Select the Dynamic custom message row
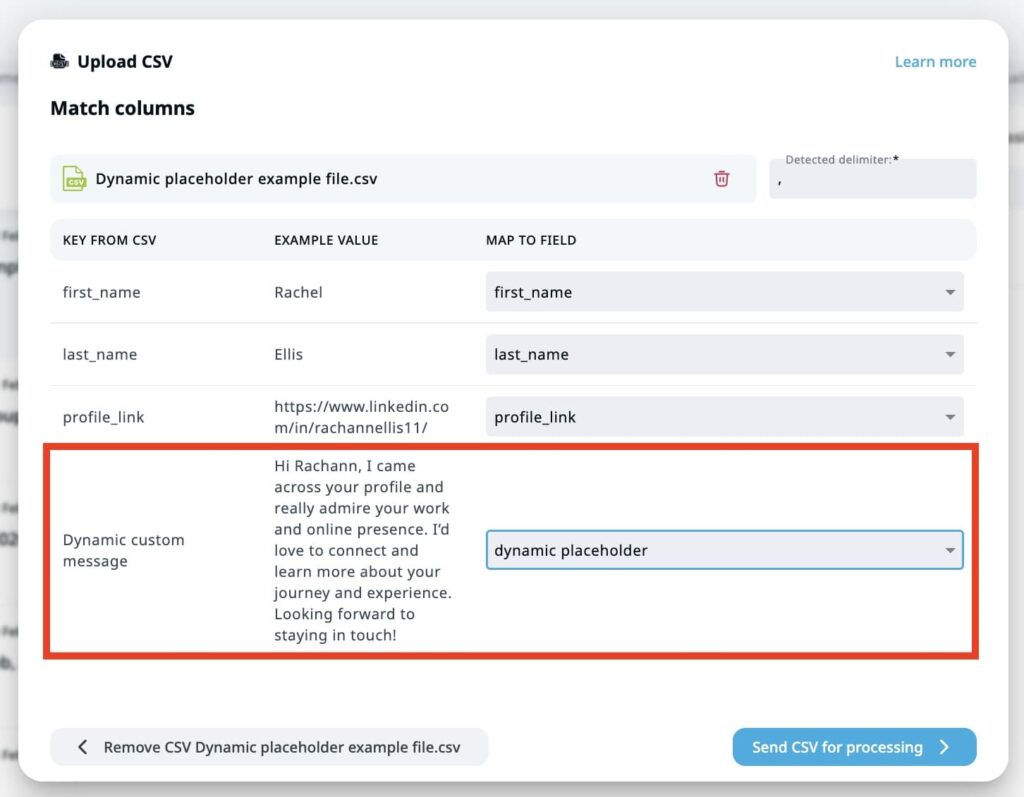The width and height of the screenshot is (1024, 797). pos(123,550)
